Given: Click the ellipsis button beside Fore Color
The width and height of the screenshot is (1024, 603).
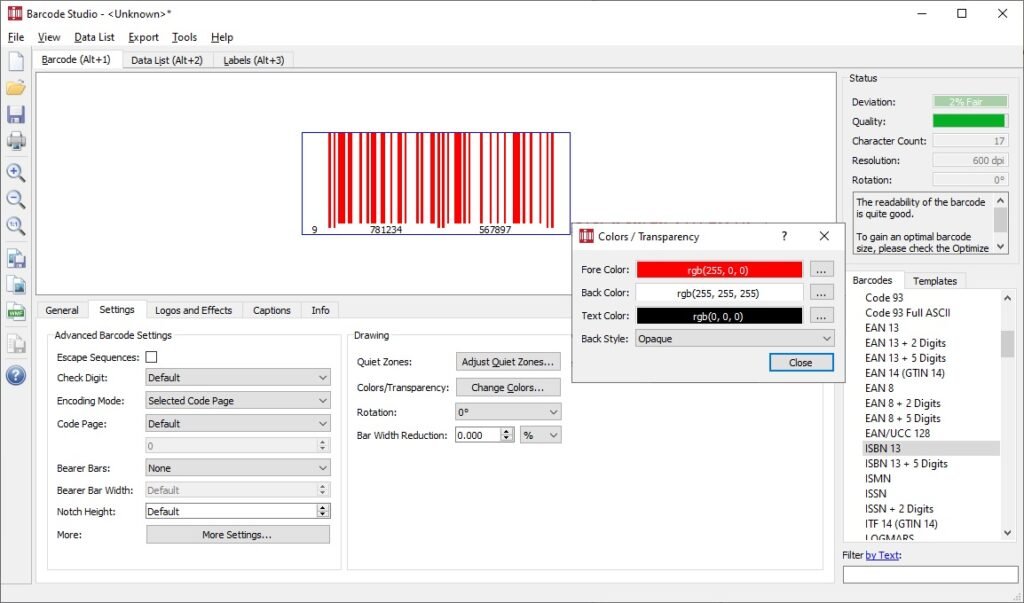Looking at the screenshot, I should coord(822,270).
